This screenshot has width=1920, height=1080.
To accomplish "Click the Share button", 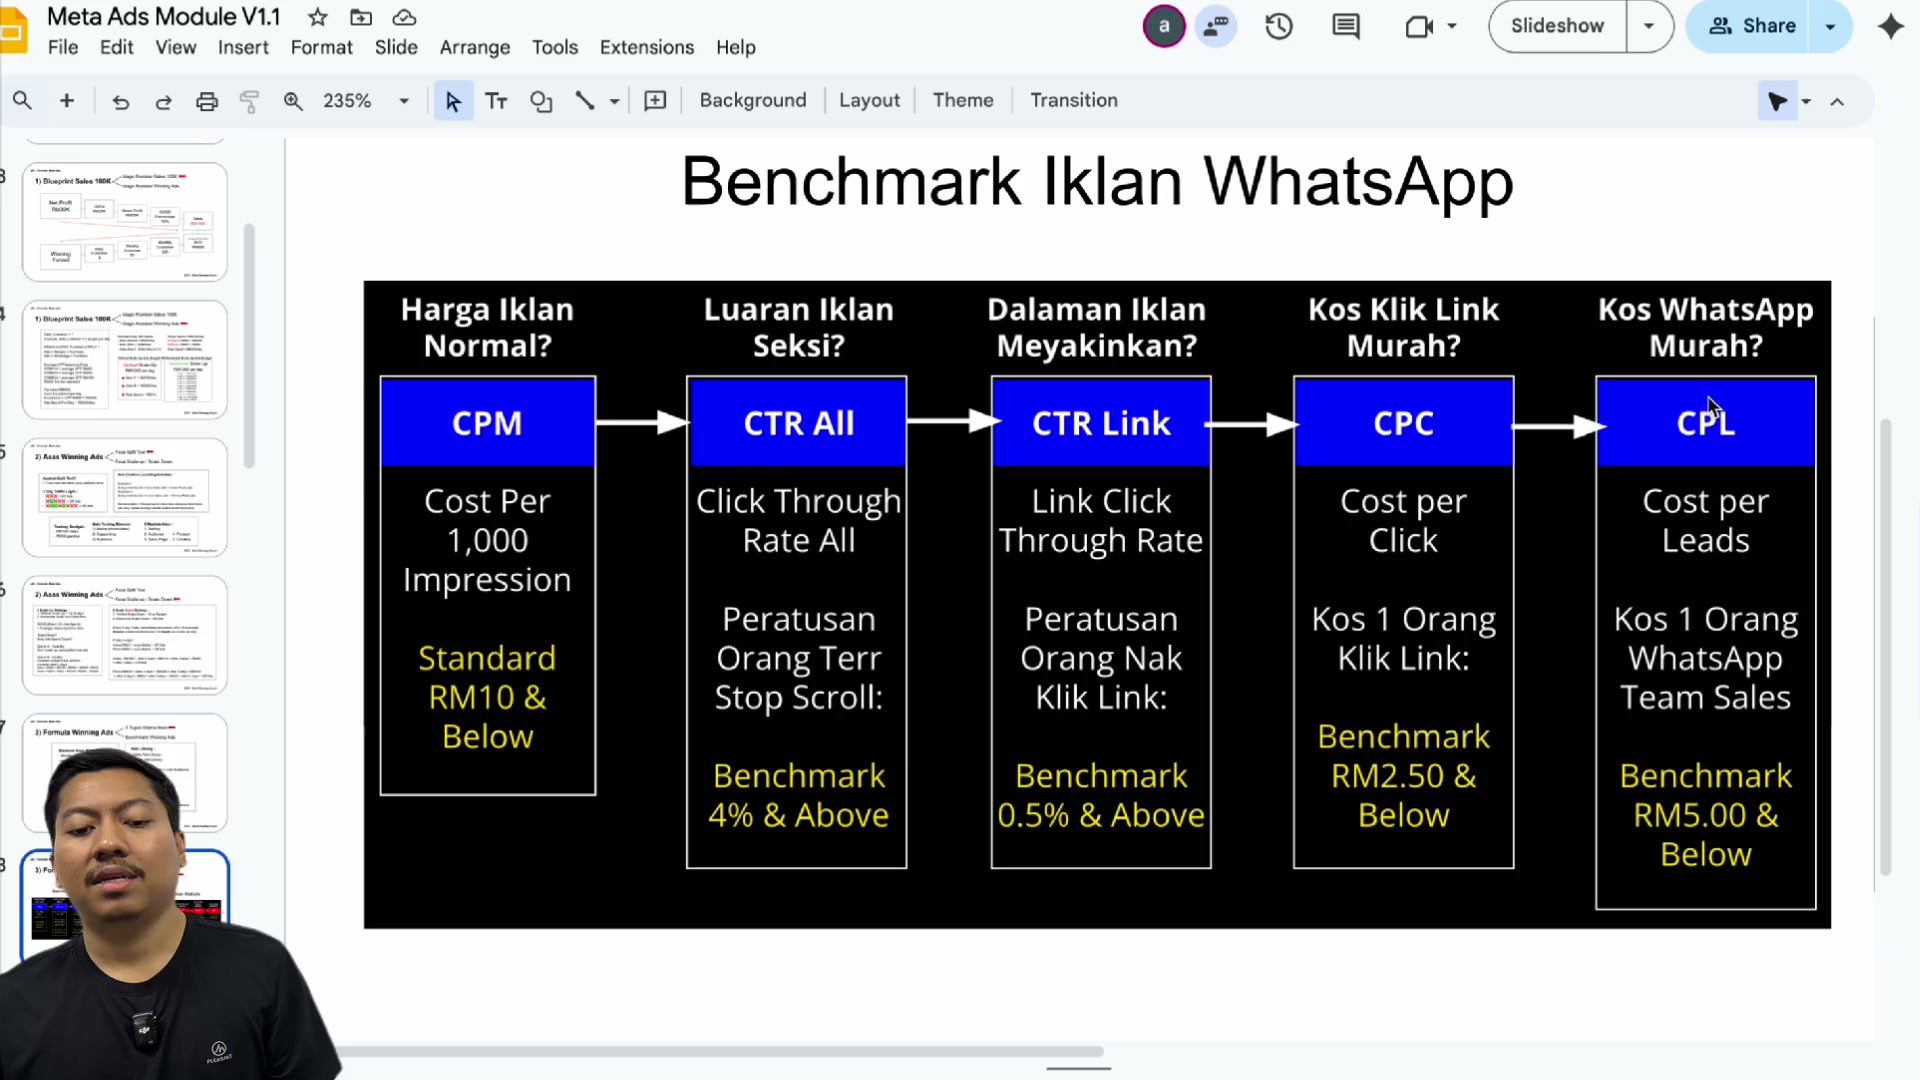I will [x=1752, y=26].
